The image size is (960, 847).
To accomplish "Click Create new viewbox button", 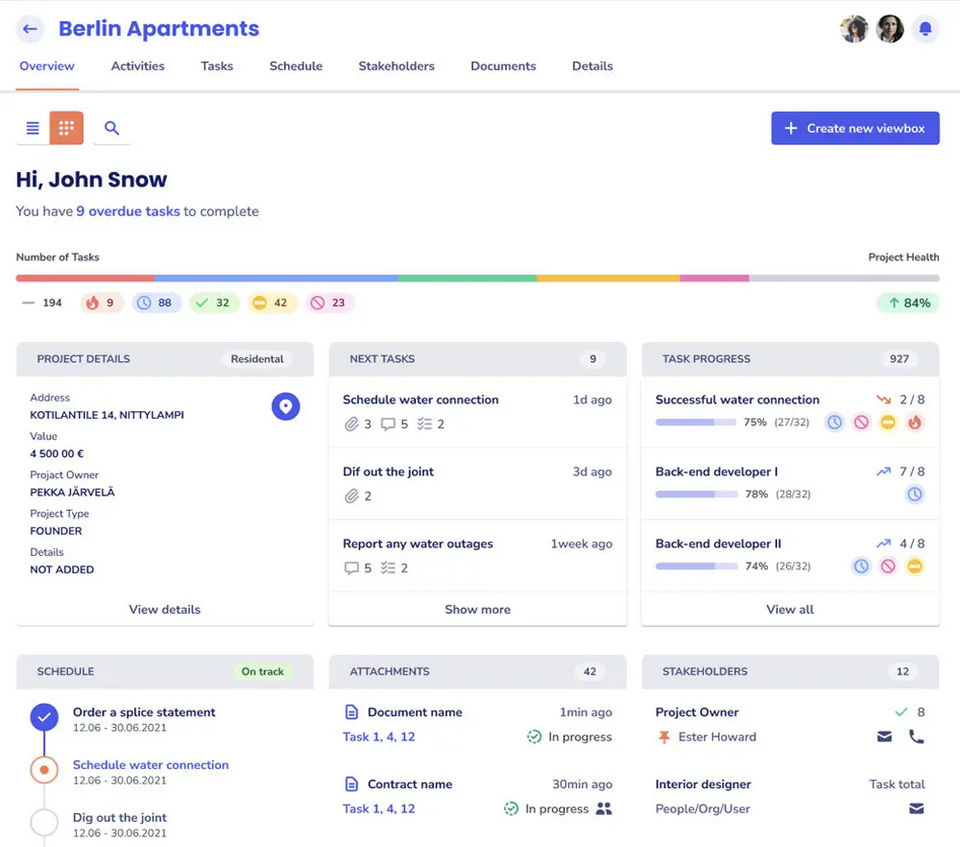I will 855,128.
